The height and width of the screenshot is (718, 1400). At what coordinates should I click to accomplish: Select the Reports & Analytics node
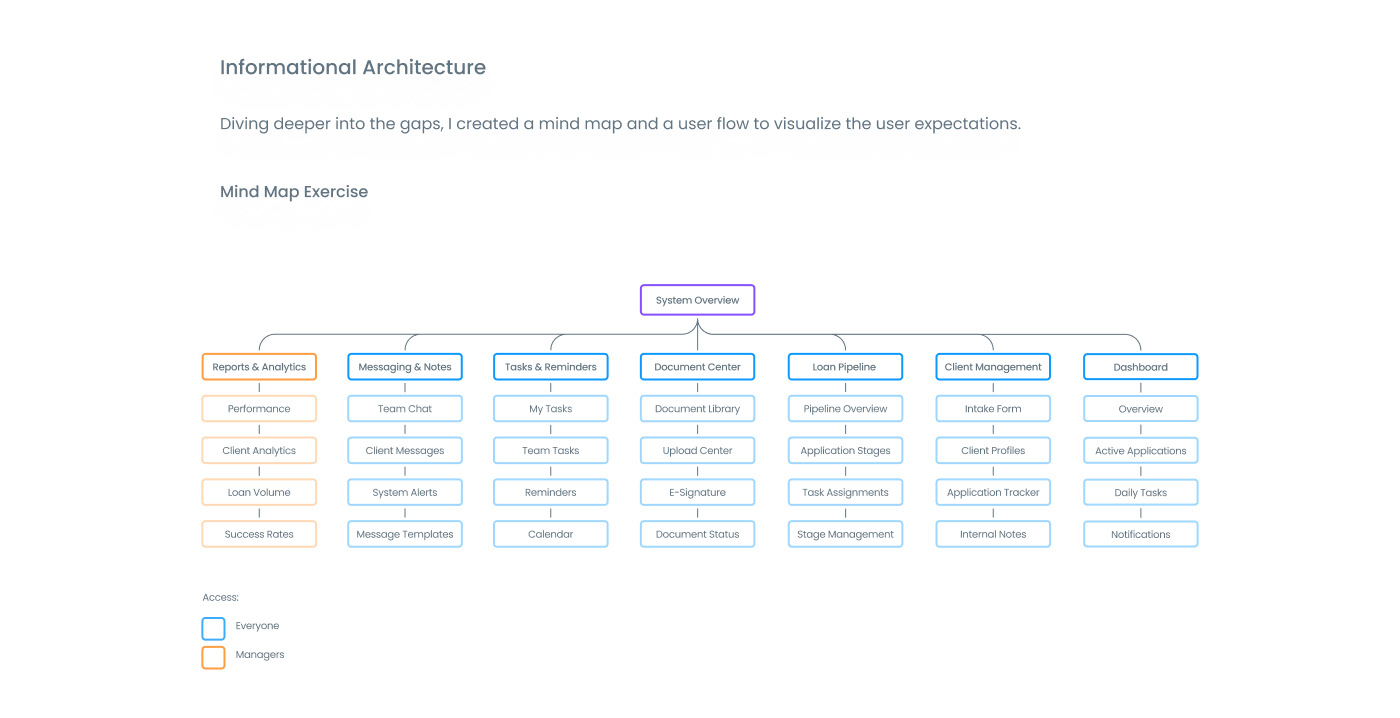(x=259, y=367)
